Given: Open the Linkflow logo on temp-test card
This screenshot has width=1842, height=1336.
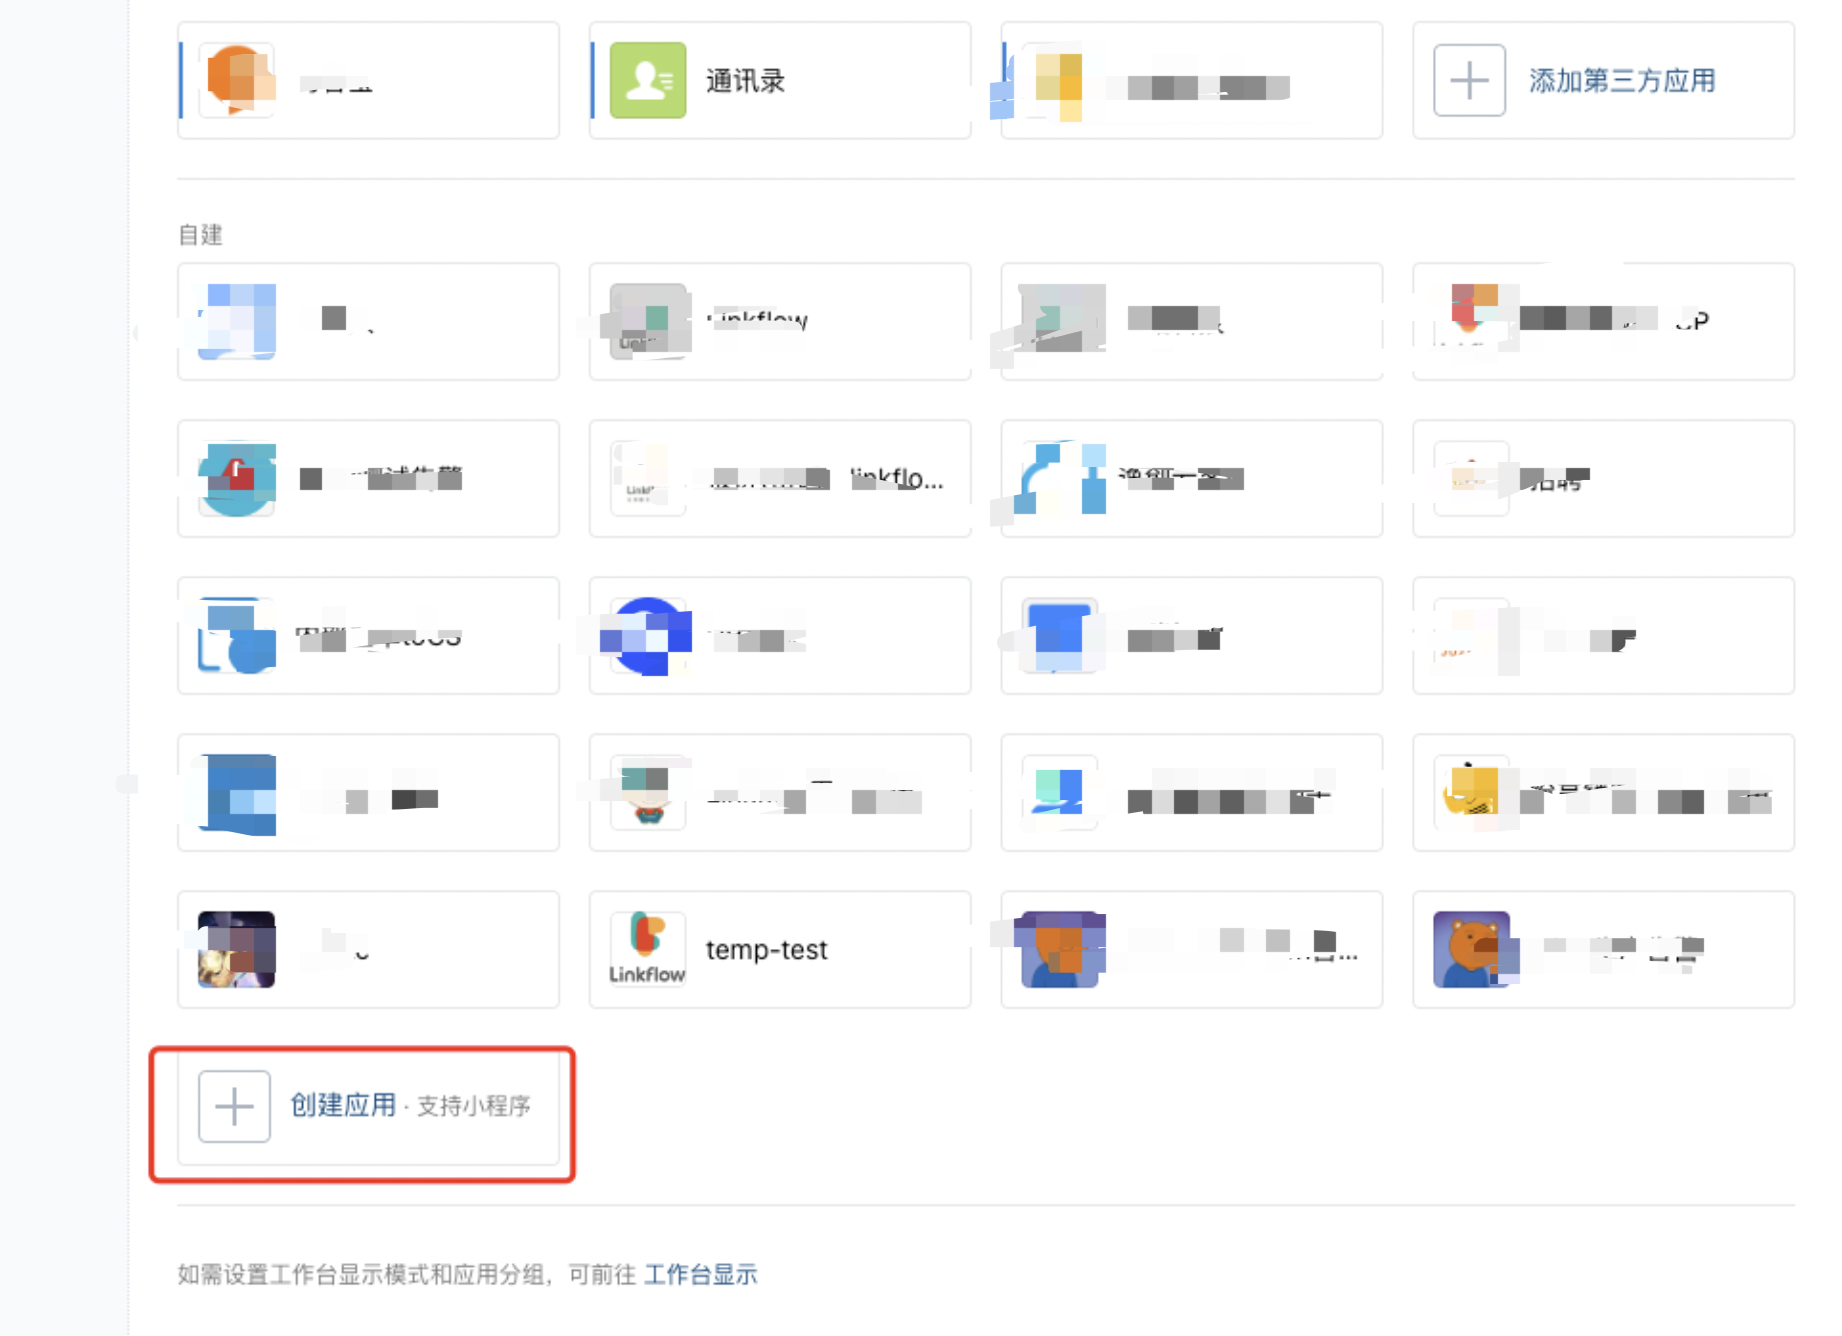Looking at the screenshot, I should 648,949.
